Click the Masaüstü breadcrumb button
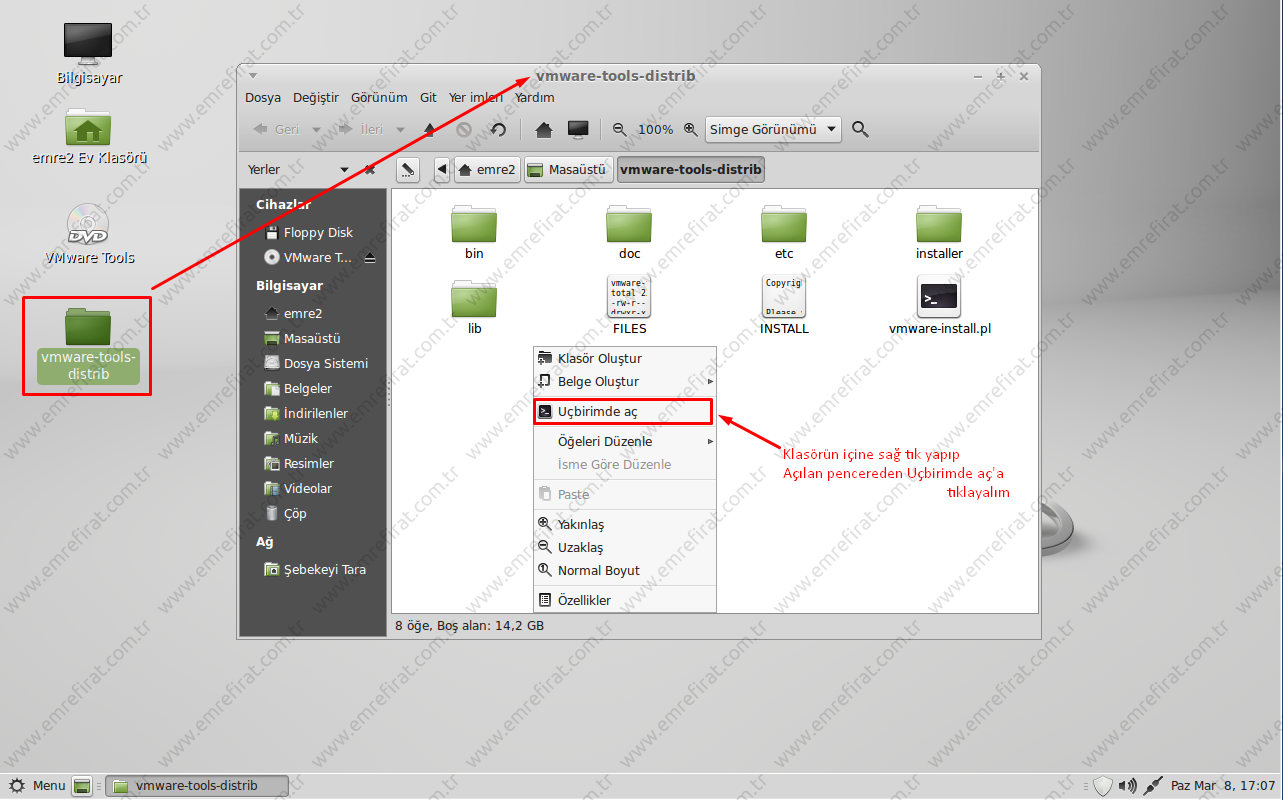Screen dimensions: 1283x800 (x=567, y=170)
